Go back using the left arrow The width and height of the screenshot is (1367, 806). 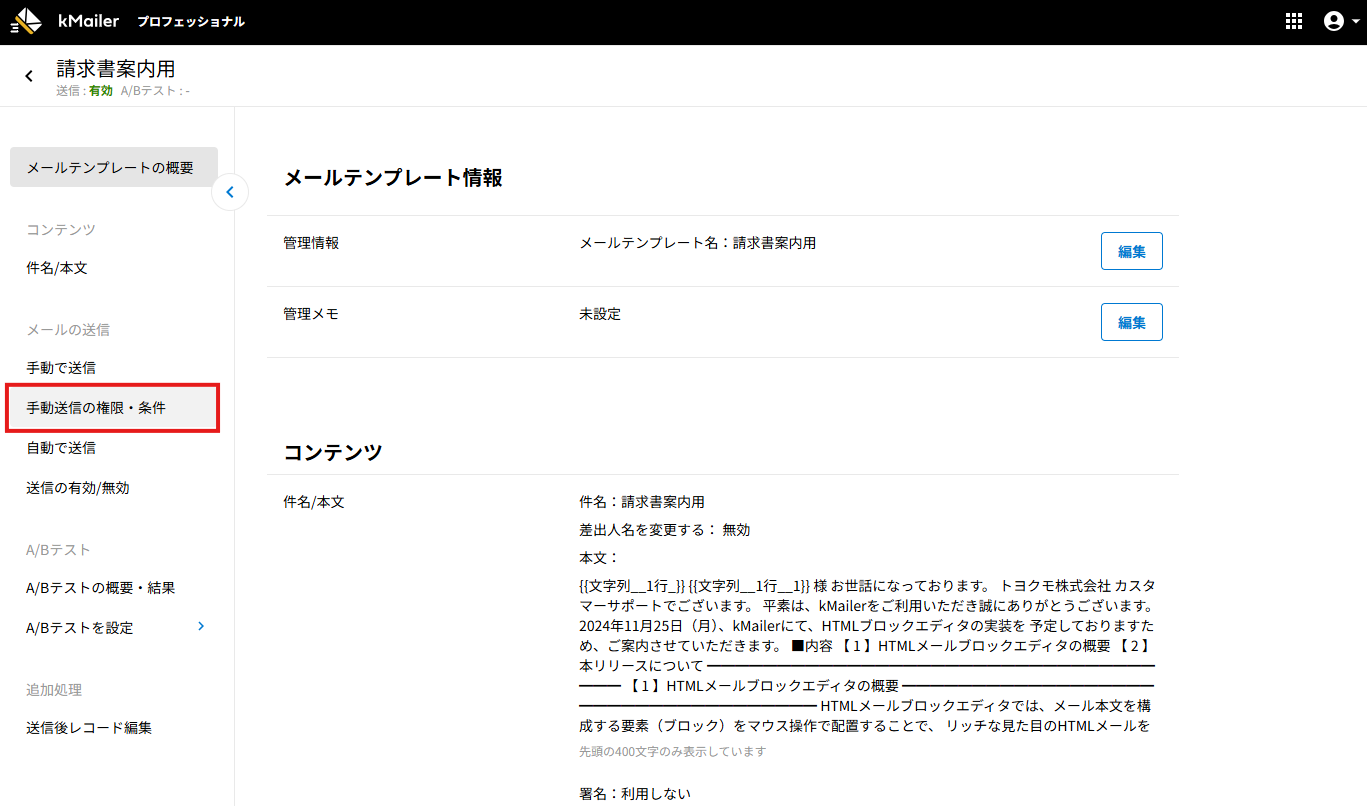tap(29, 76)
